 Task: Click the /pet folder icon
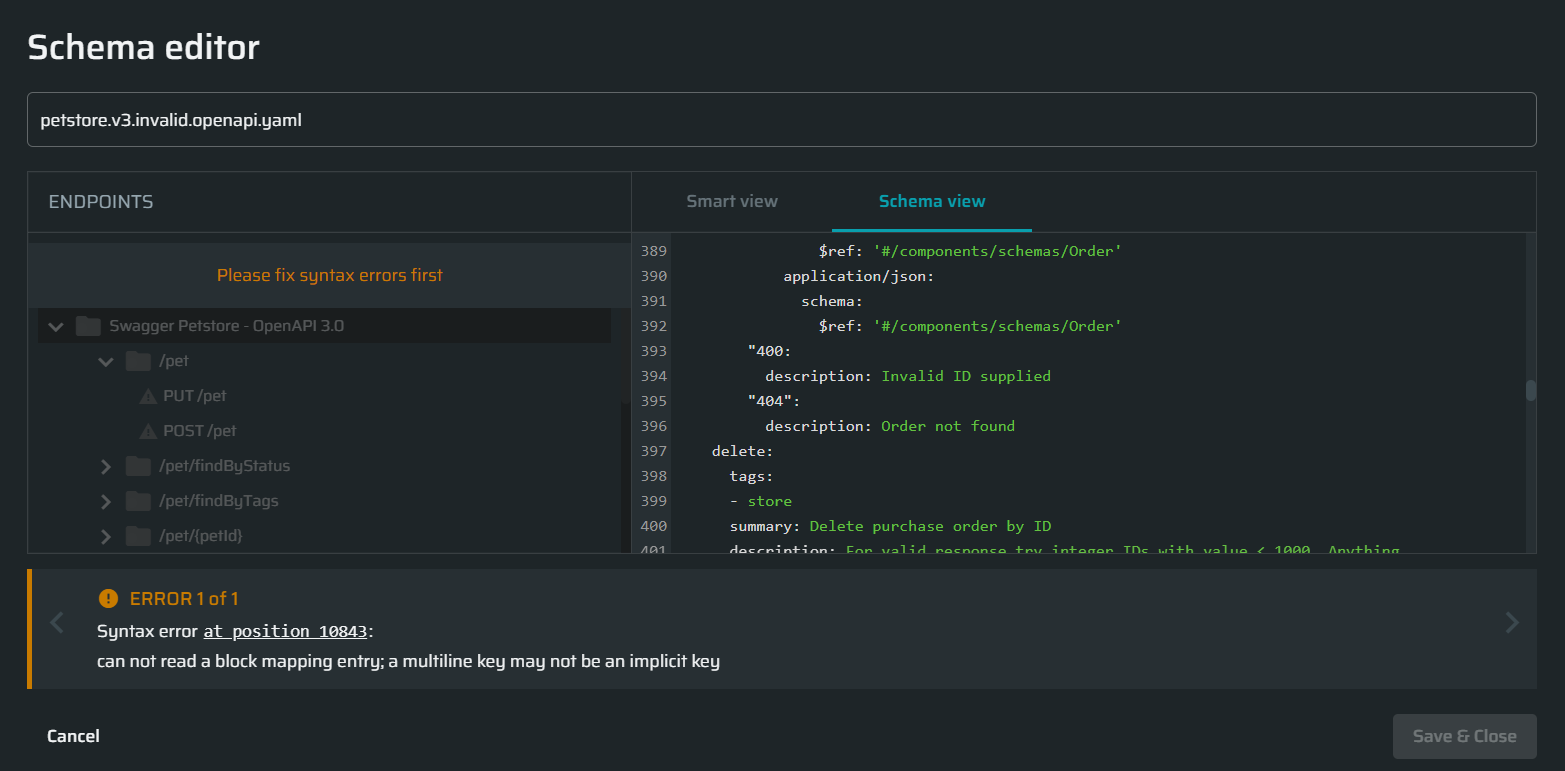[x=138, y=361]
